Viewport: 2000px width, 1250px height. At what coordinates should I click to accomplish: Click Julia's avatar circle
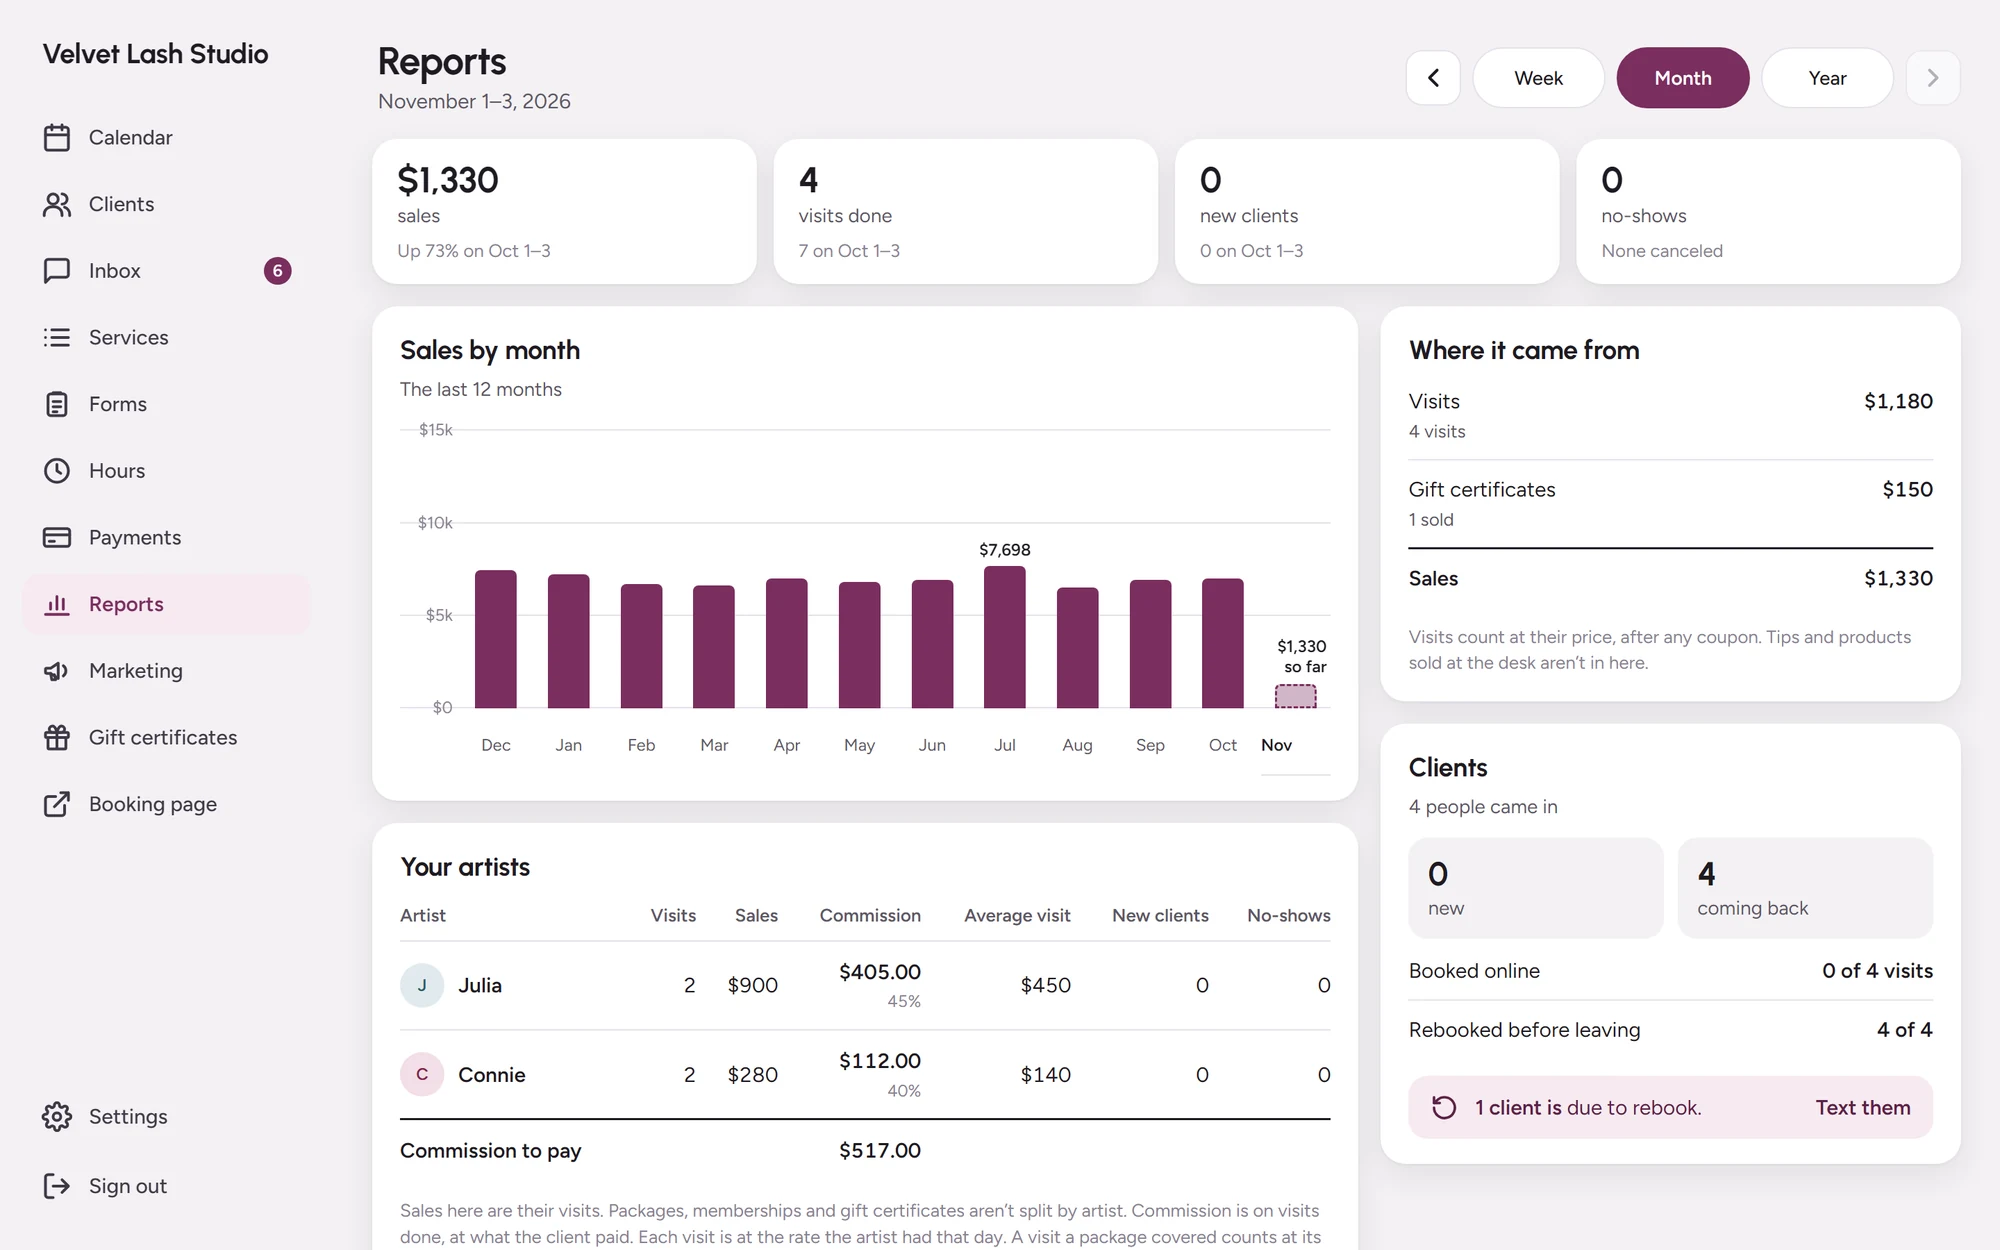click(422, 985)
